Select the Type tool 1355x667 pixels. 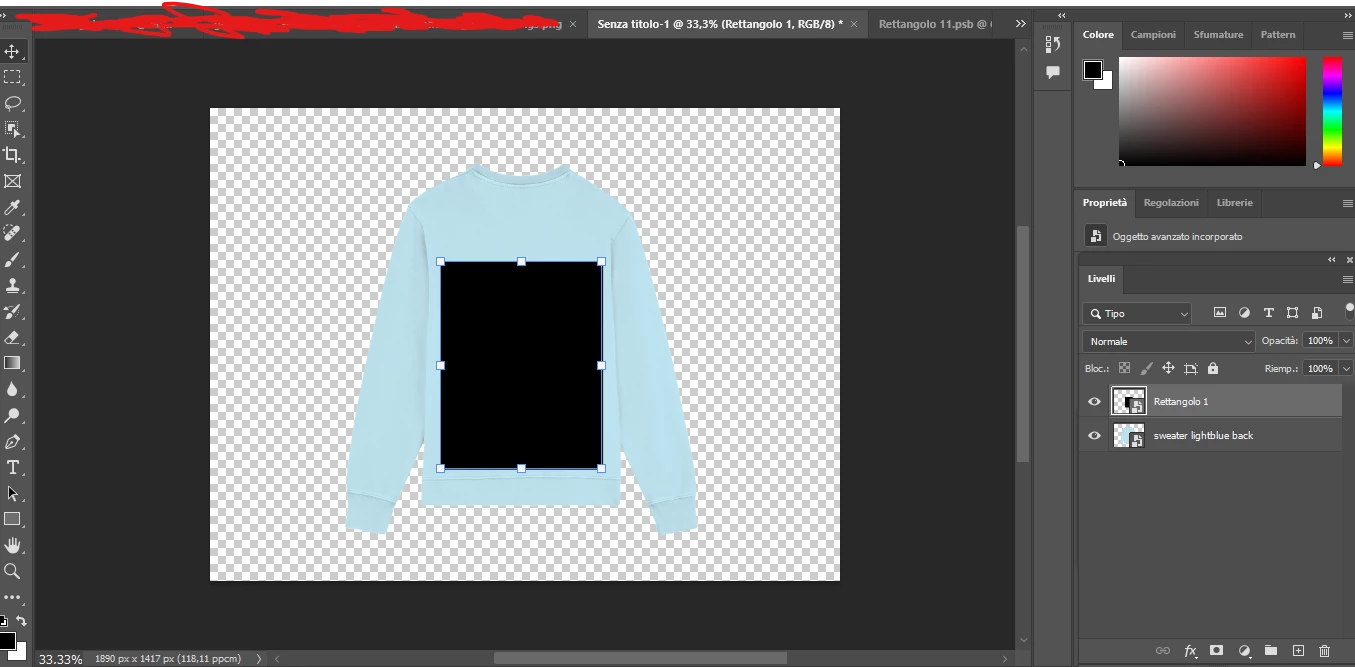click(x=12, y=467)
